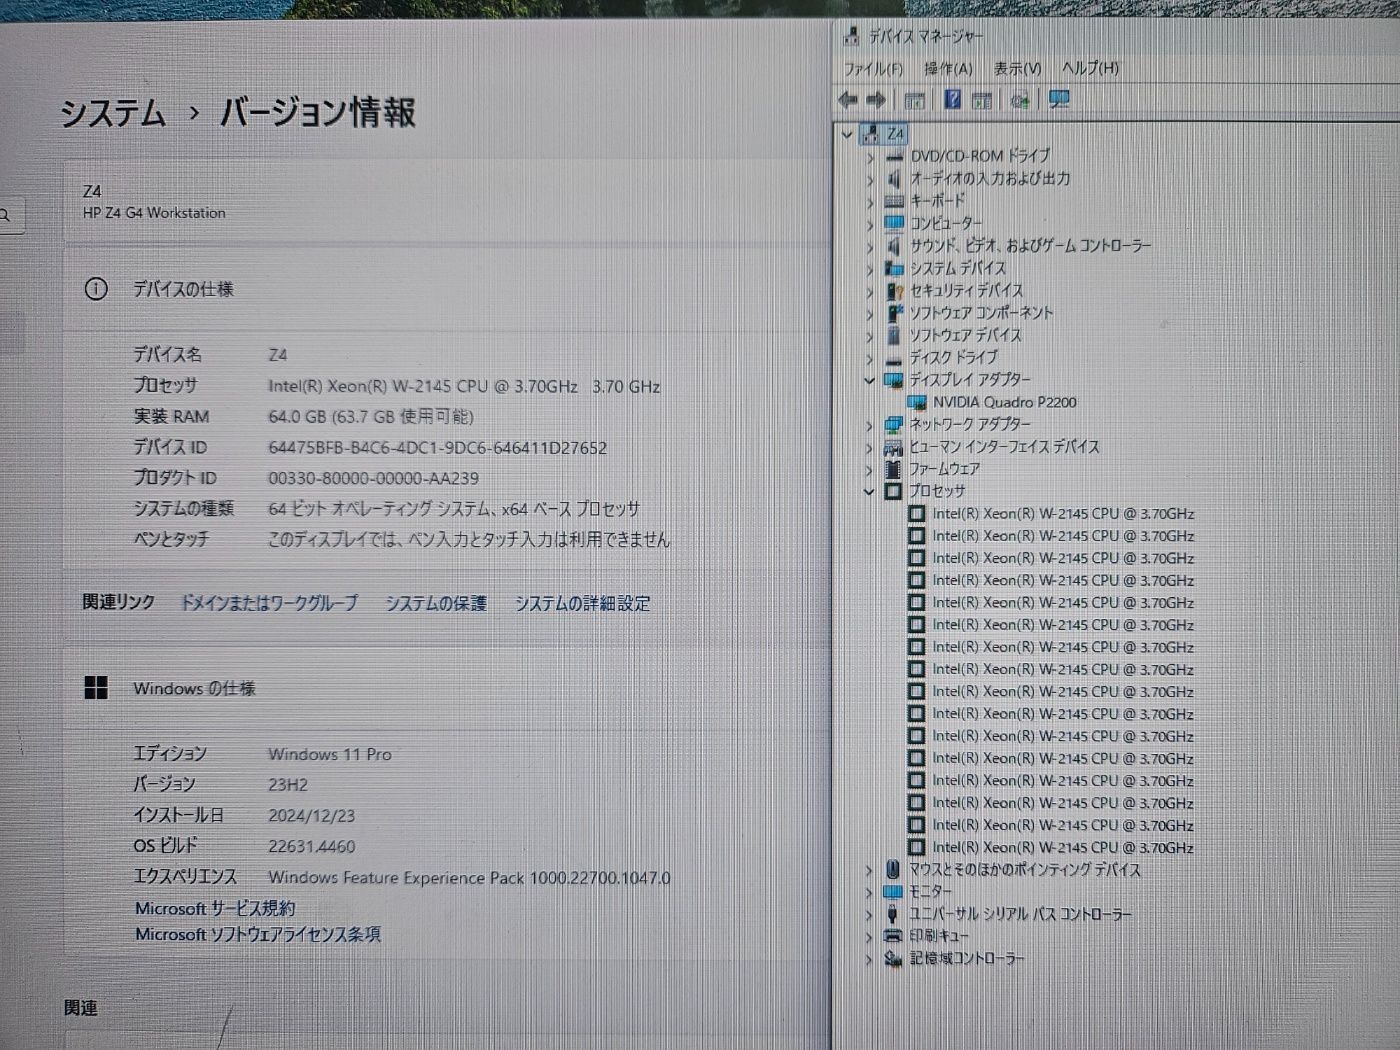This screenshot has width=1400, height=1050.
Task: Click the ファームウェア chip icon
Action: (894, 469)
